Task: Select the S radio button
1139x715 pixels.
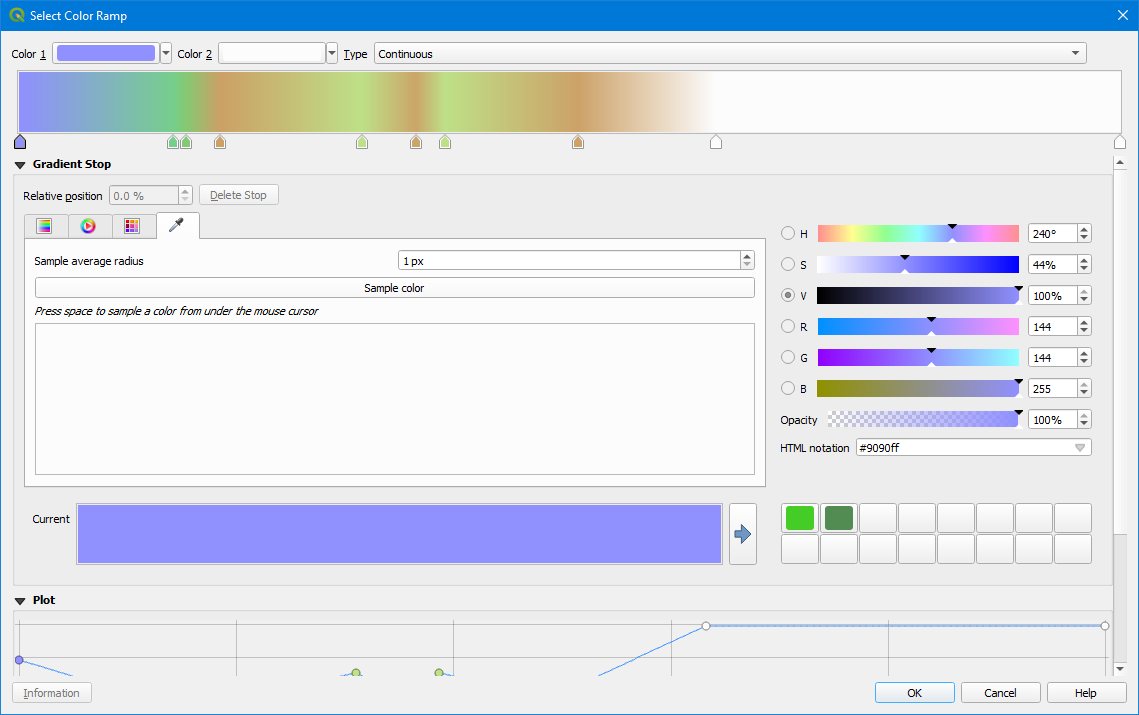Action: click(x=788, y=264)
